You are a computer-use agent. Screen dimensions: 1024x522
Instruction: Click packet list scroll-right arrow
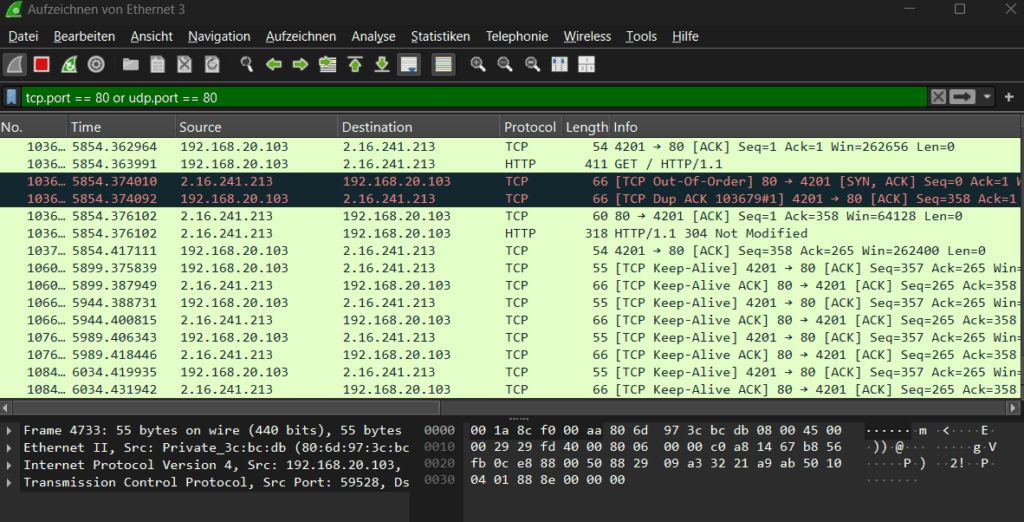(1014, 408)
